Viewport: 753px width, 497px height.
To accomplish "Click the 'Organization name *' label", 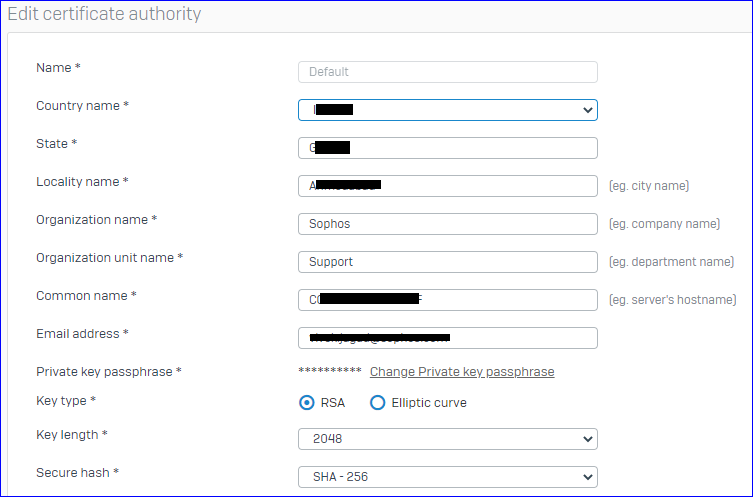I will click(97, 219).
